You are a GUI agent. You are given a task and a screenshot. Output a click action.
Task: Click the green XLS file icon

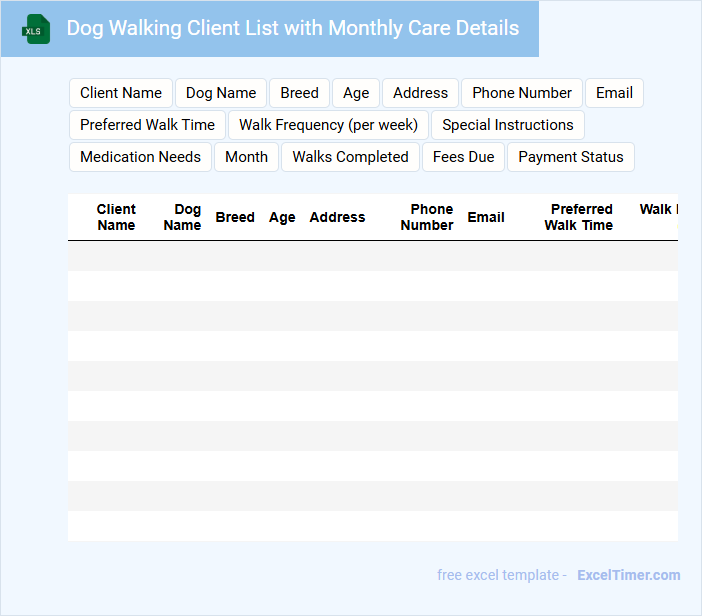click(36, 29)
